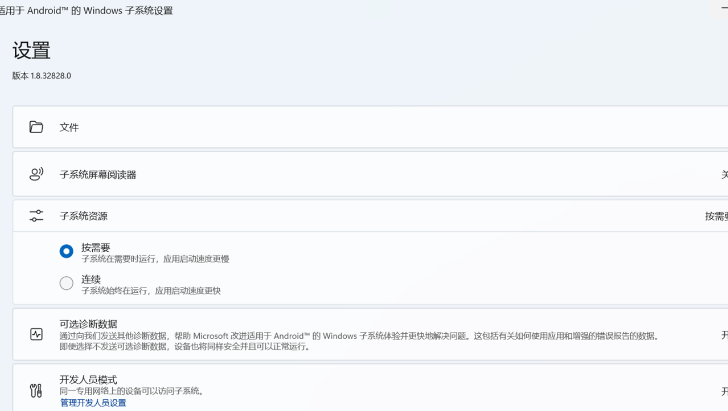
Task: Select the 按需要 radio button
Action: pyautogui.click(x=66, y=251)
